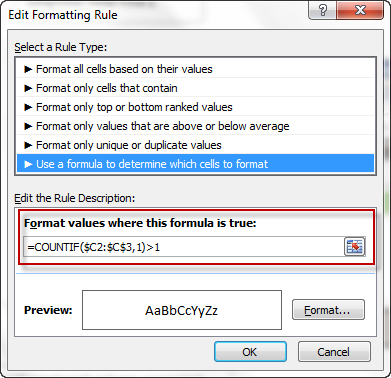The image size is (391, 378).
Task: Open the Format... options button
Action: point(328,310)
